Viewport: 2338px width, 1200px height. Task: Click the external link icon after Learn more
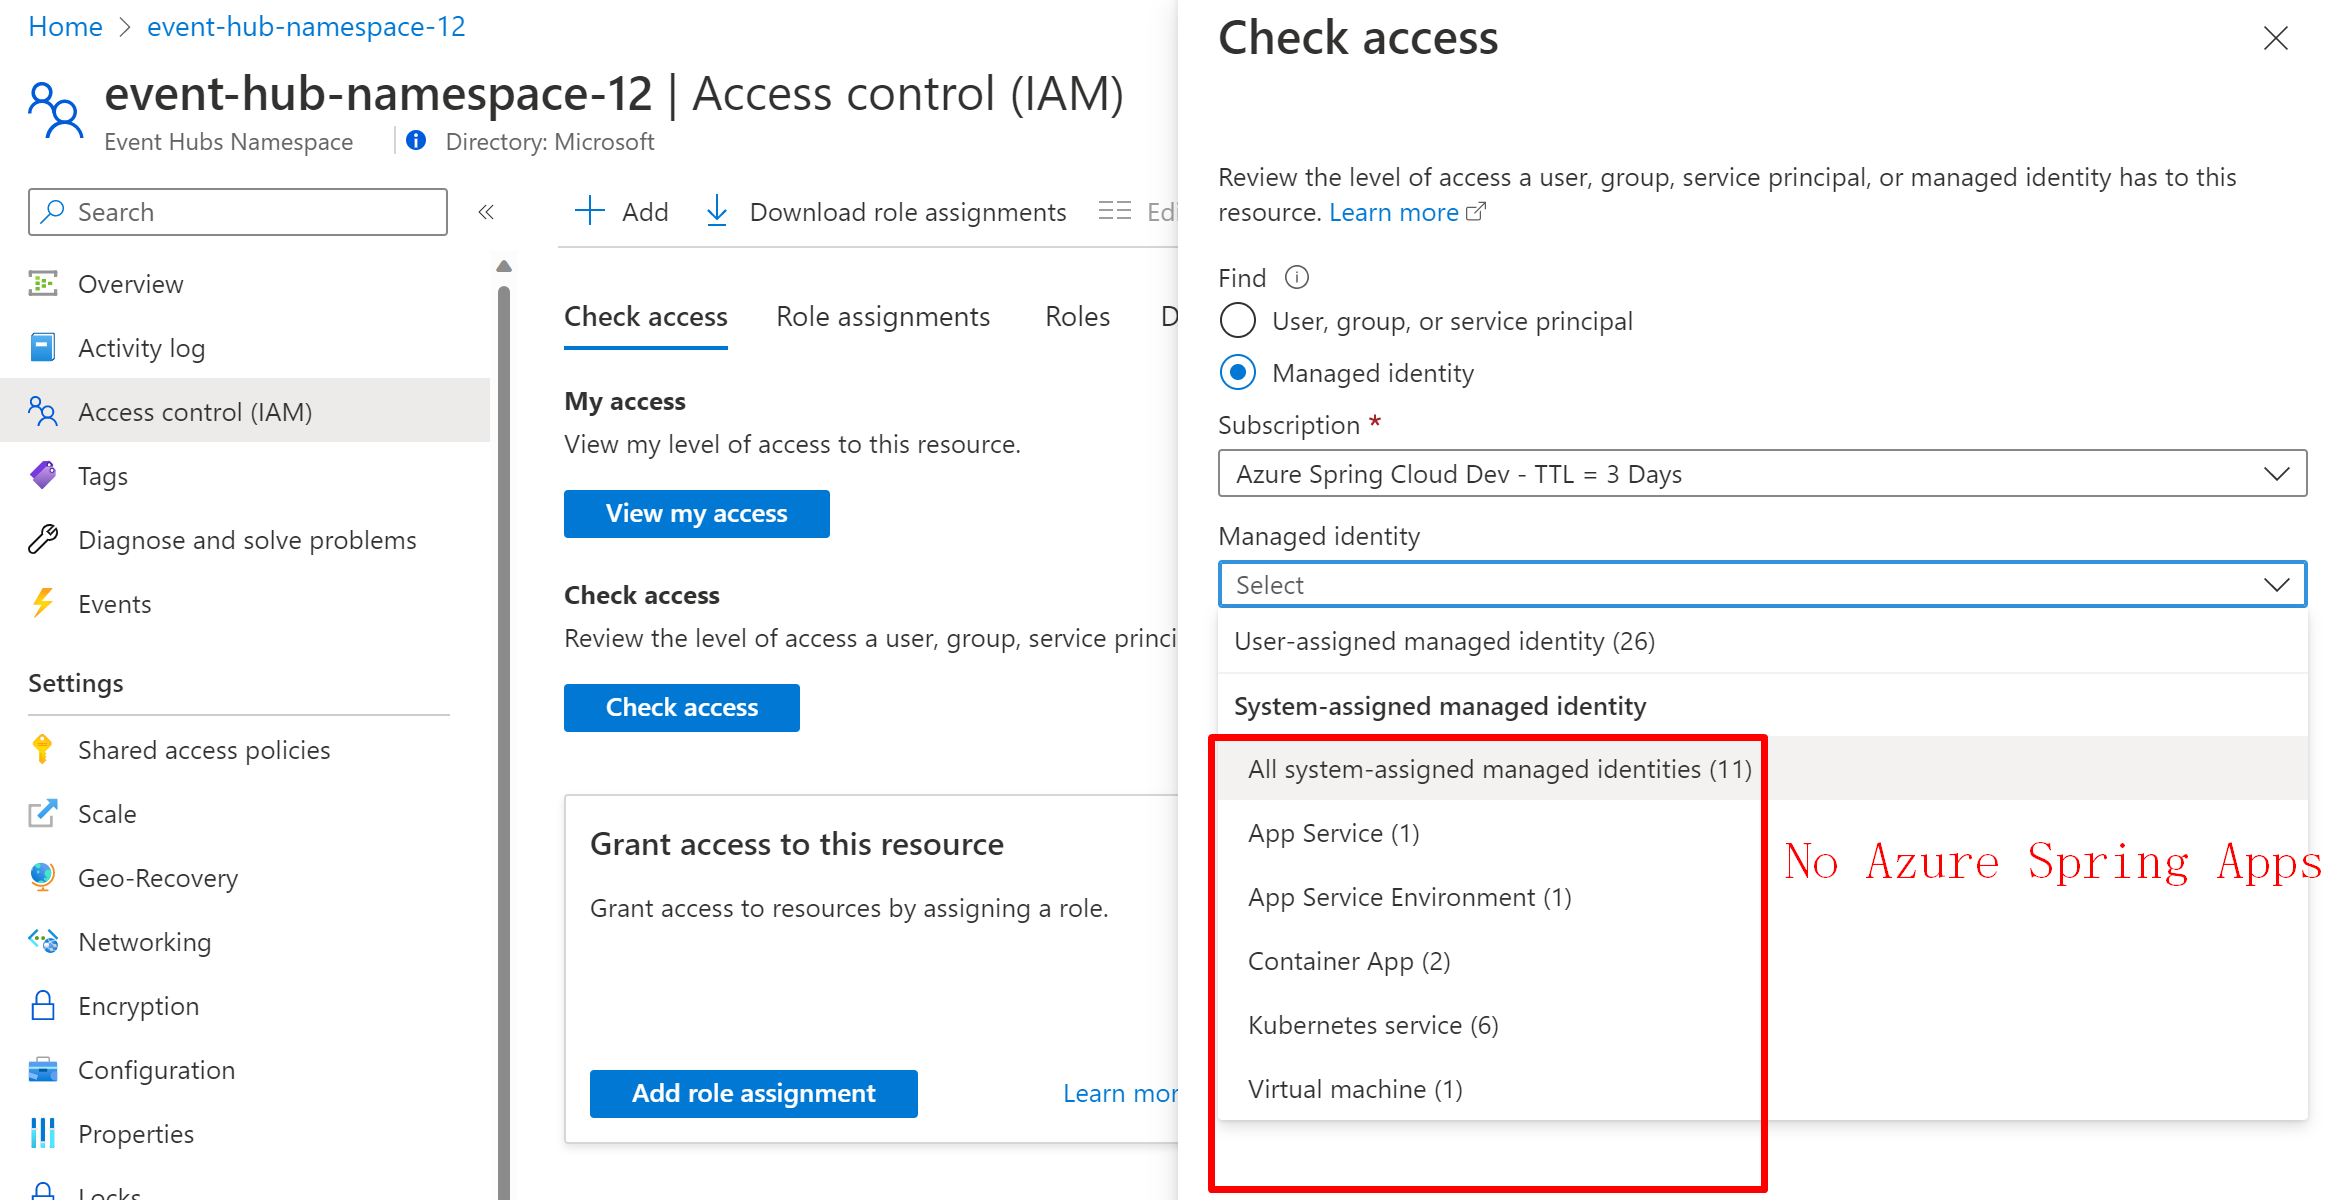1476,212
